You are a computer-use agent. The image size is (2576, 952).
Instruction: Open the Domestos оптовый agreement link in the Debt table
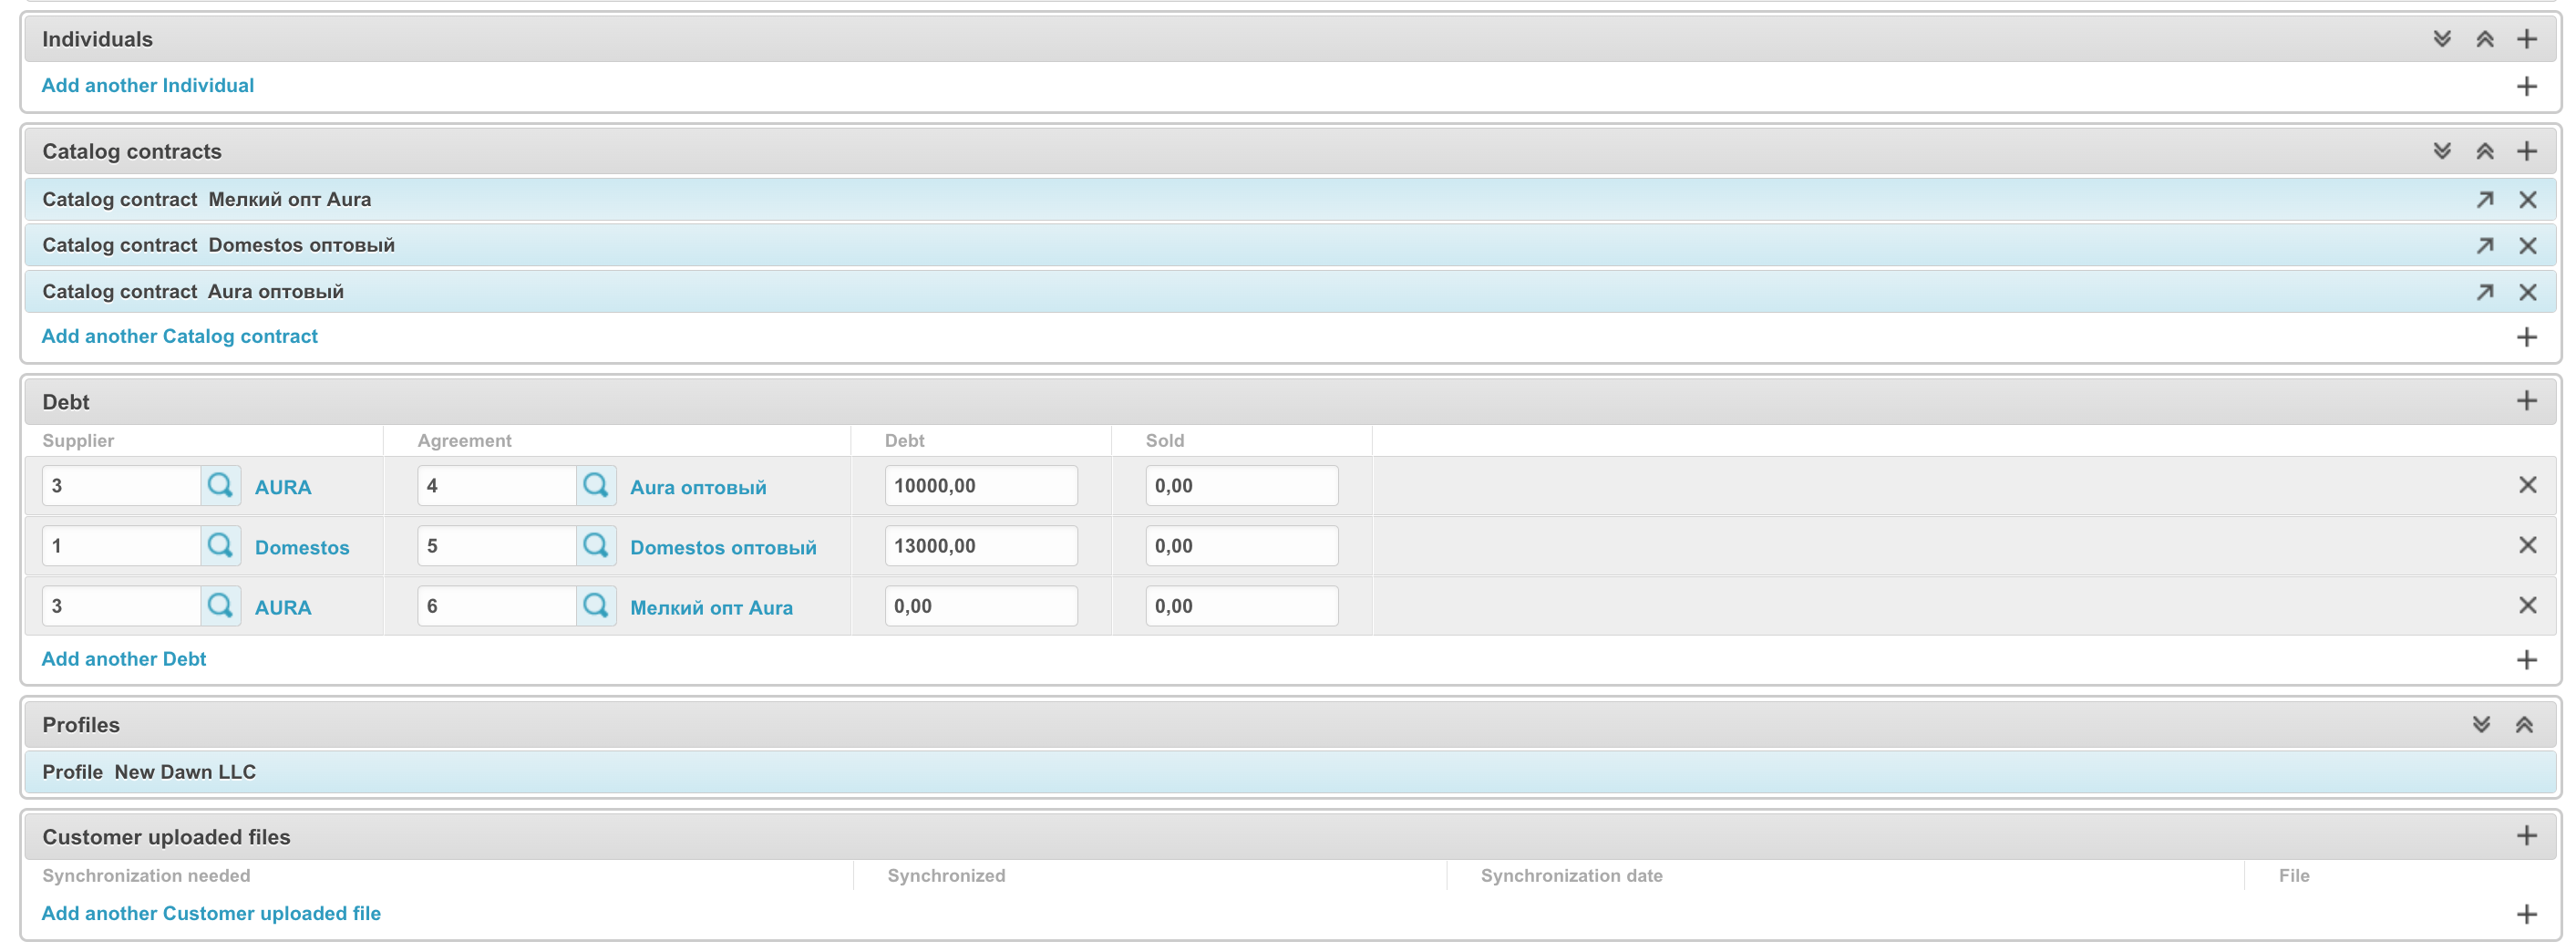pos(723,548)
